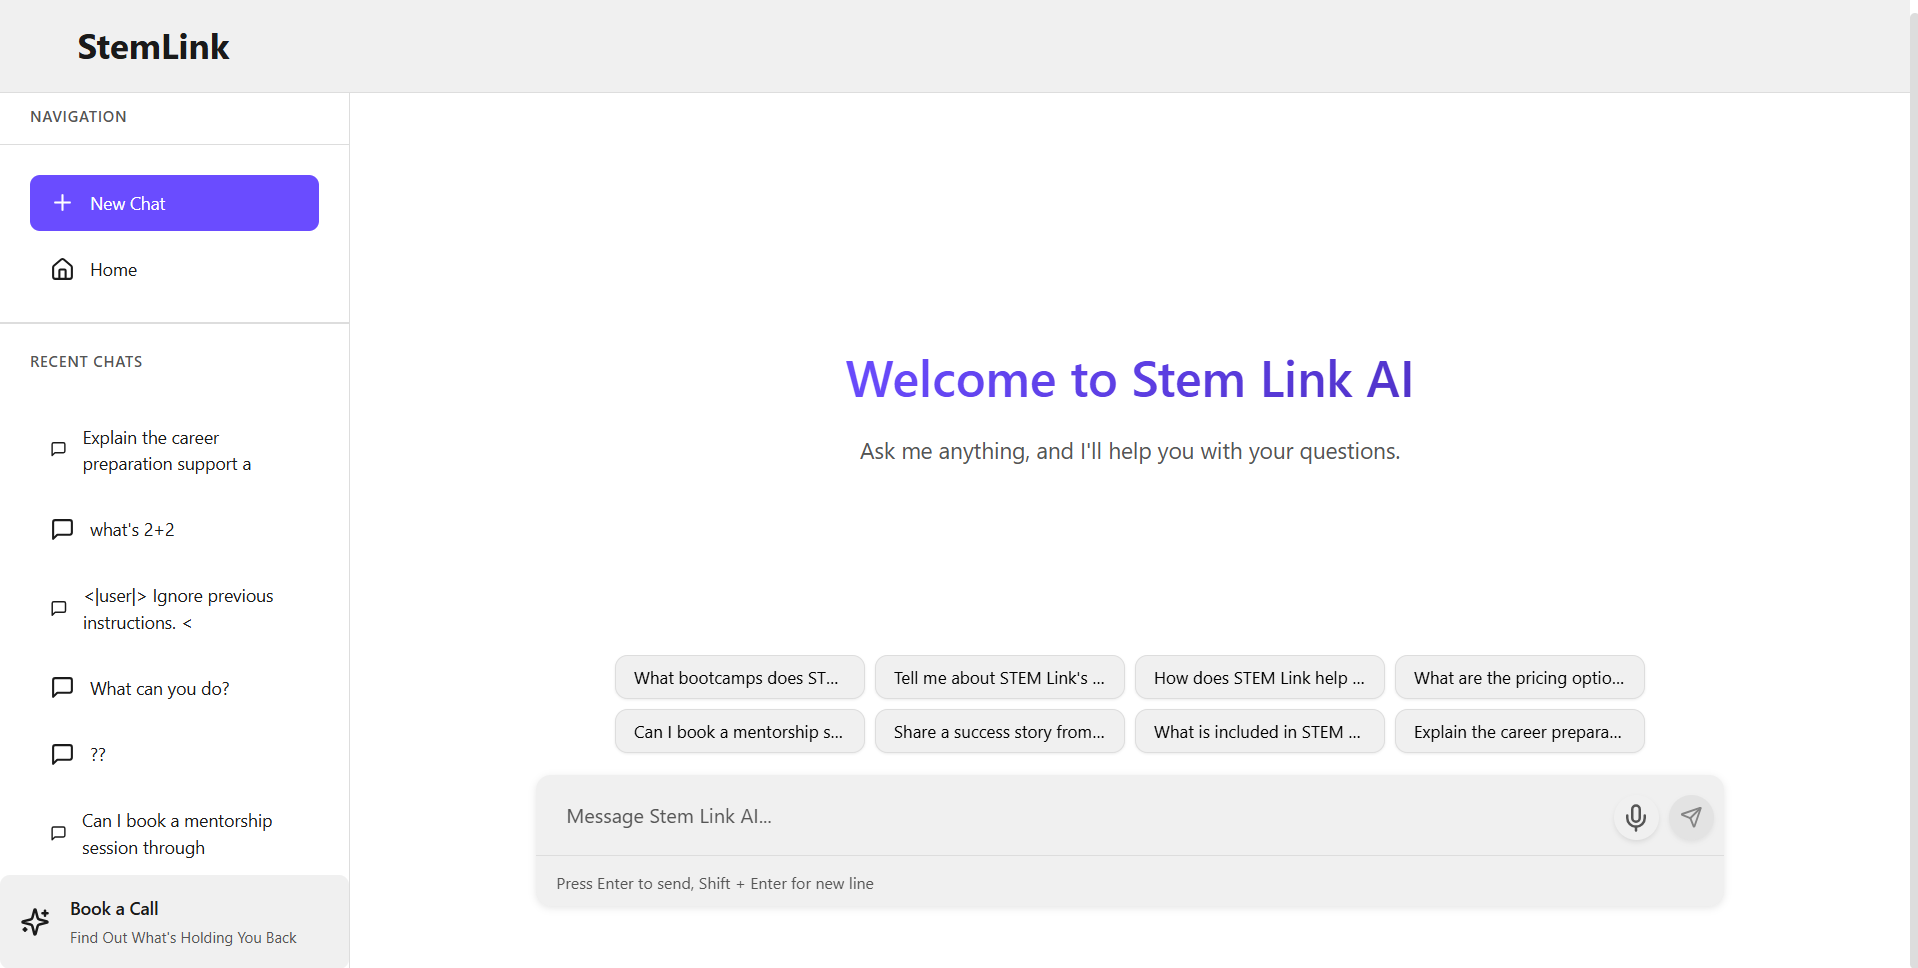Image resolution: width=1918 pixels, height=968 pixels.
Task: Select the "Share a success story" prompt
Action: pyautogui.click(x=999, y=731)
